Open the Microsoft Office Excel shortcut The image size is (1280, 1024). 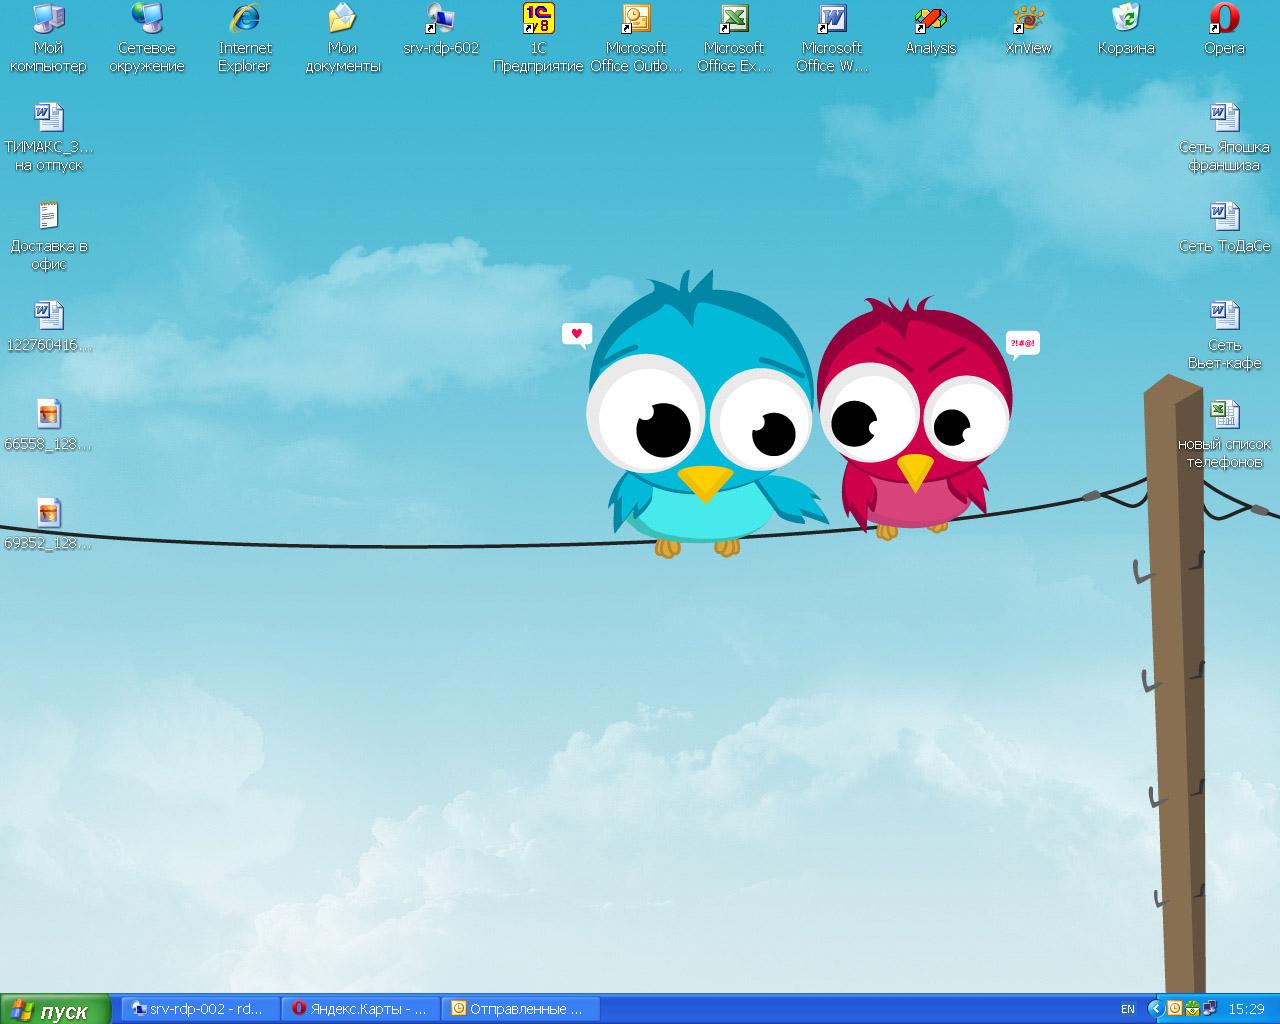(734, 20)
